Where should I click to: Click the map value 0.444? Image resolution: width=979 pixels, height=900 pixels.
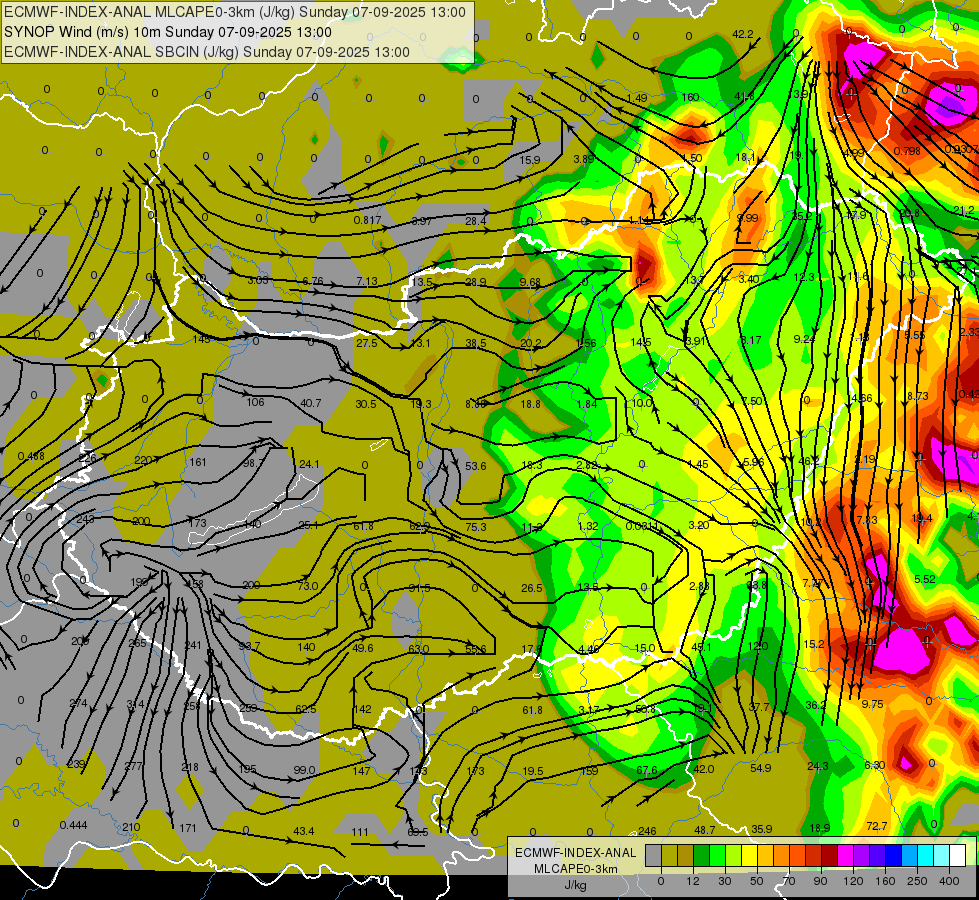(x=74, y=826)
